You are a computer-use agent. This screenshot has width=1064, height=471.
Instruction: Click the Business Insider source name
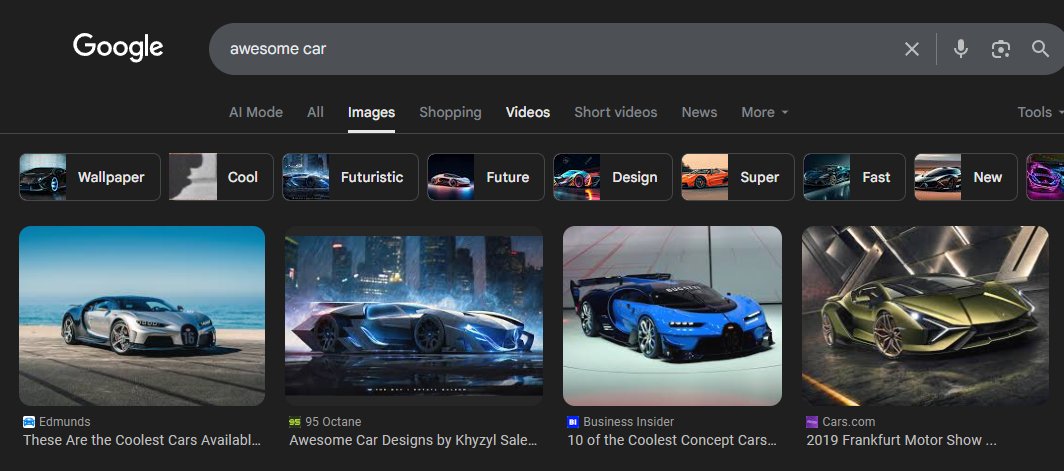point(628,422)
